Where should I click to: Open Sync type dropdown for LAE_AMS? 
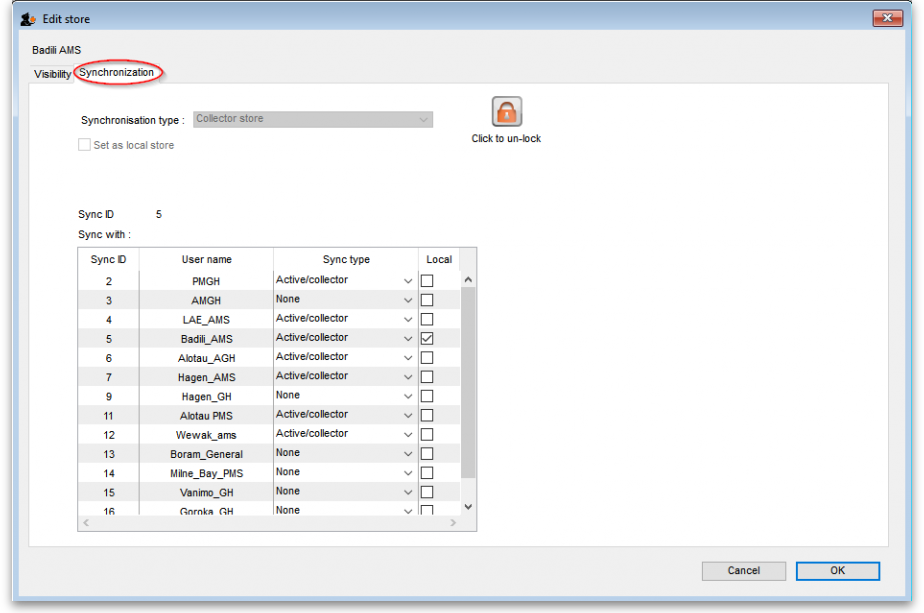pyautogui.click(x=407, y=320)
